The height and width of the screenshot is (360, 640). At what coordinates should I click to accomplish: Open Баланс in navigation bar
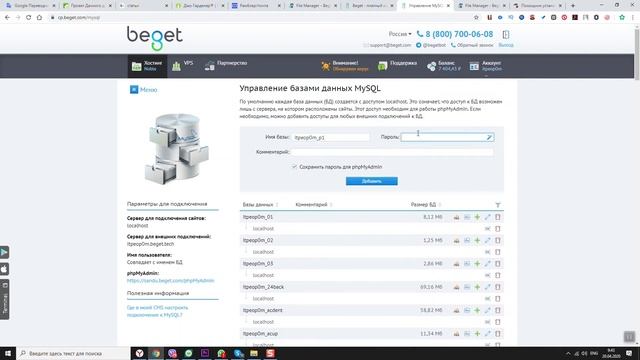444,66
